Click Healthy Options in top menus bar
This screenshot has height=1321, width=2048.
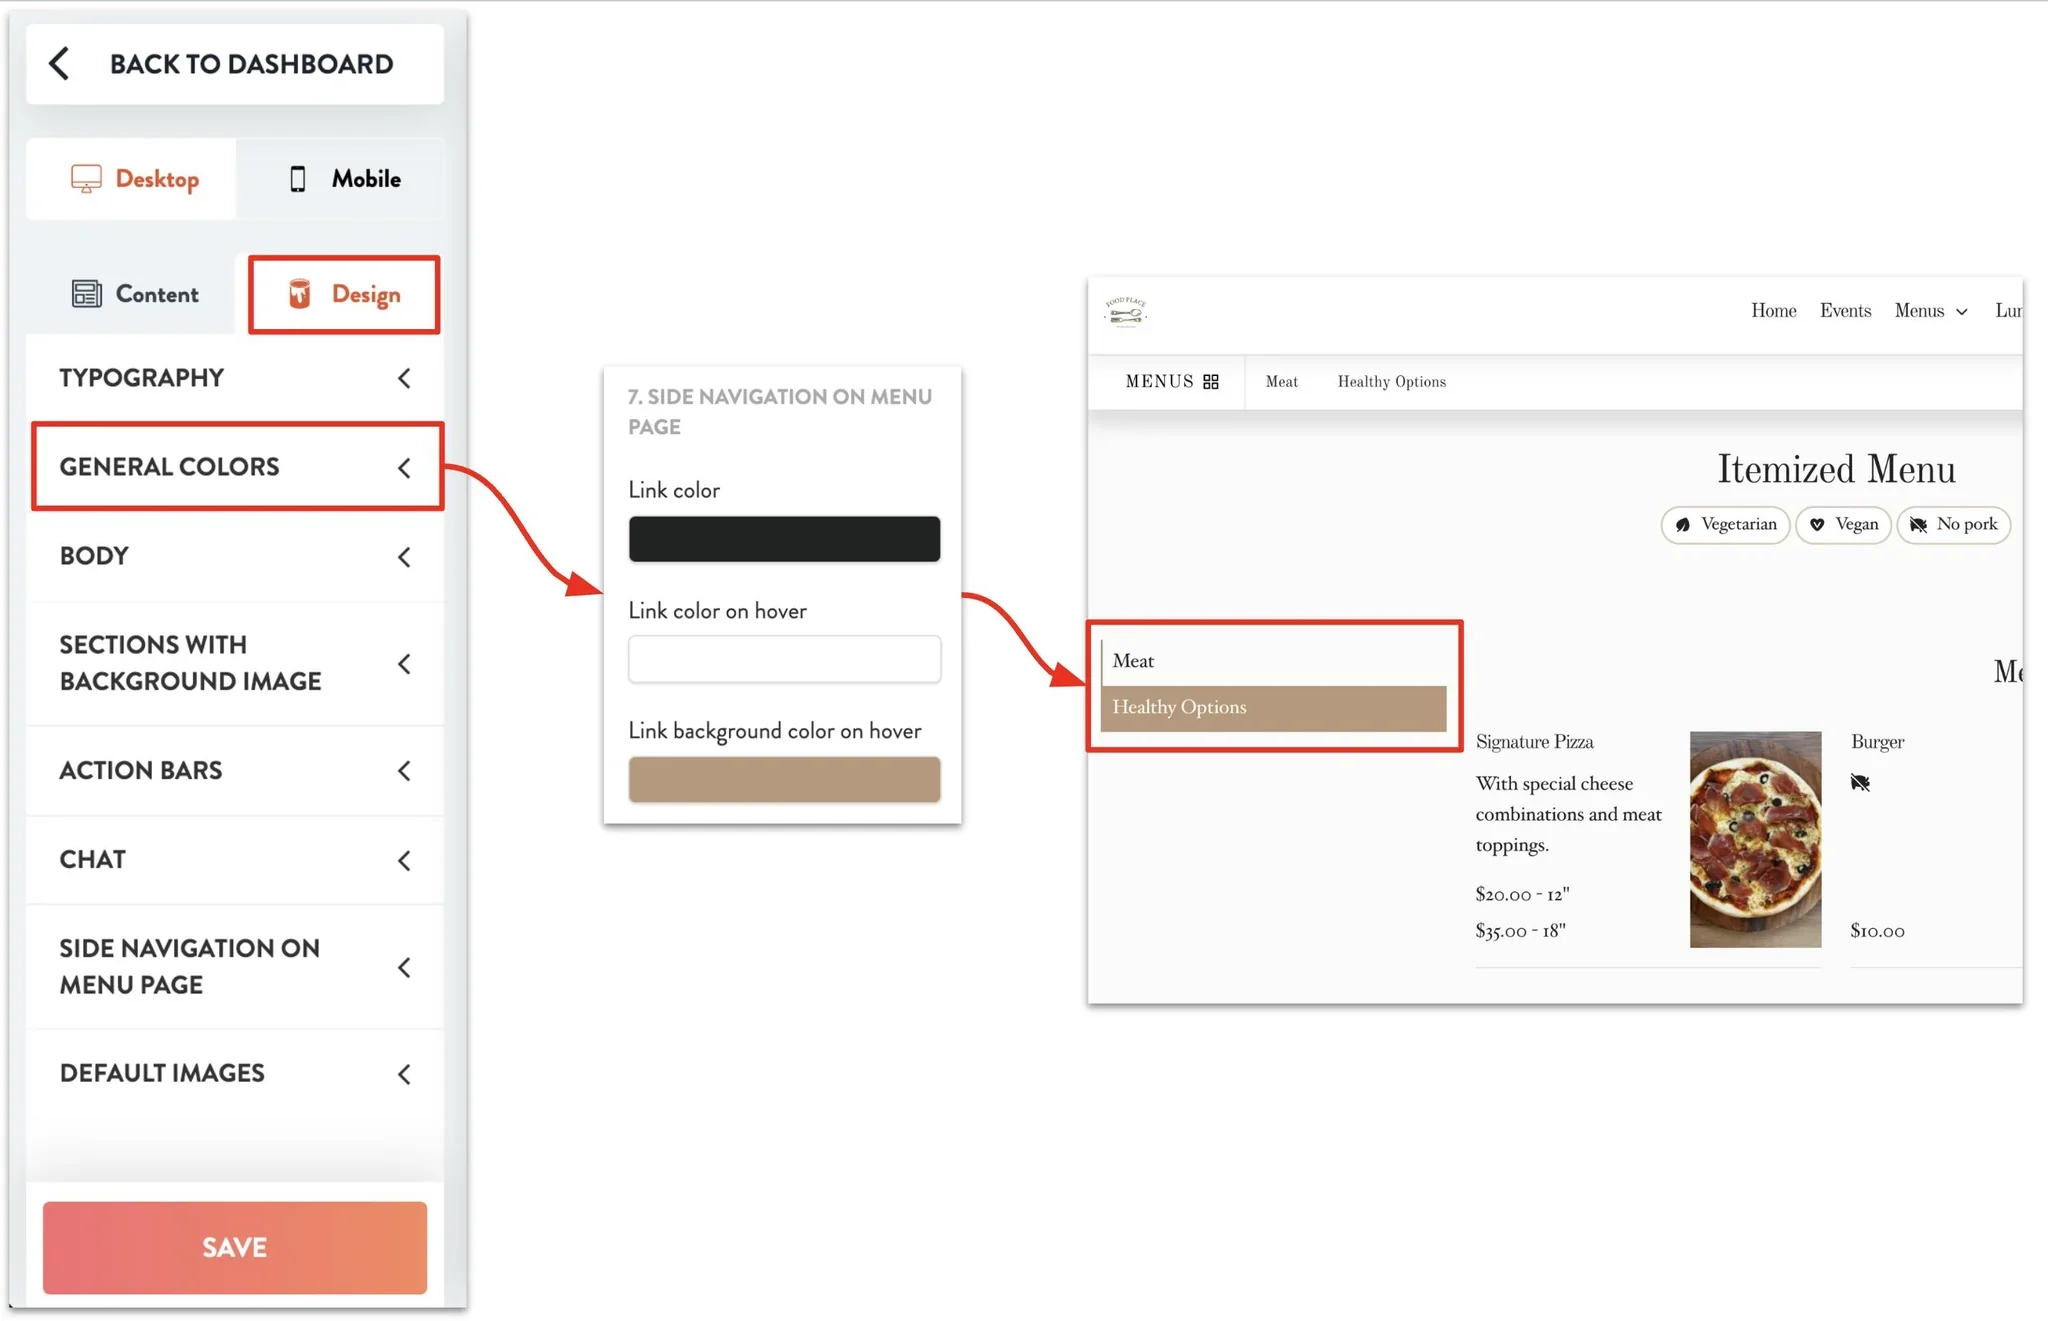1391,382
